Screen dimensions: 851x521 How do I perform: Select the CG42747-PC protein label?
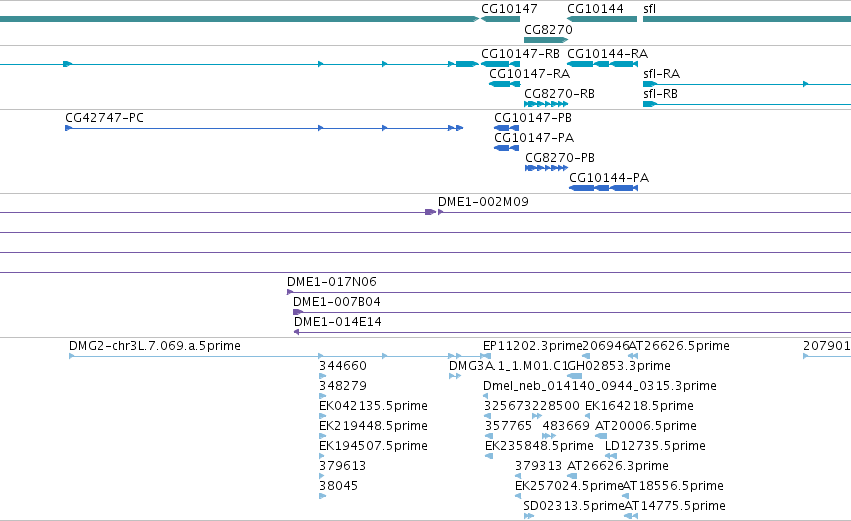[104, 118]
